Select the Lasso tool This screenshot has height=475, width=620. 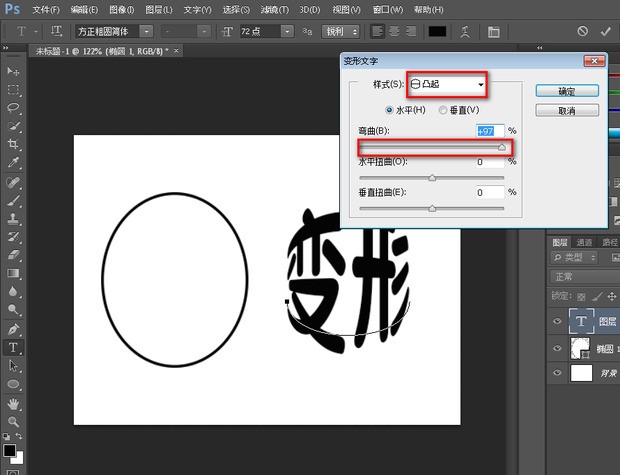pos(14,107)
